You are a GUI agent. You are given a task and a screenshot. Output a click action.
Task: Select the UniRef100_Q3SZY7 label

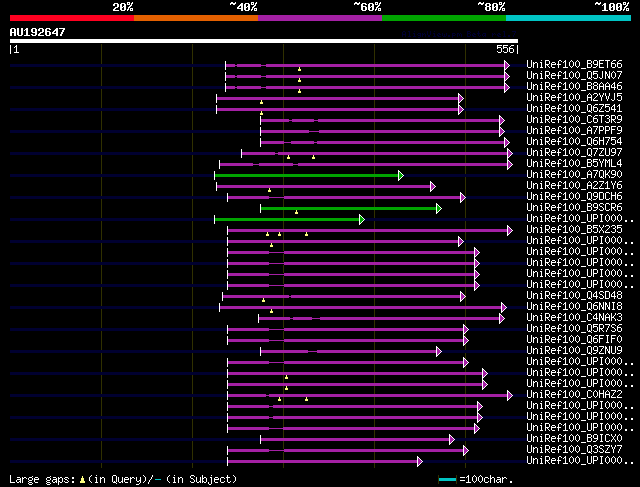(574, 450)
